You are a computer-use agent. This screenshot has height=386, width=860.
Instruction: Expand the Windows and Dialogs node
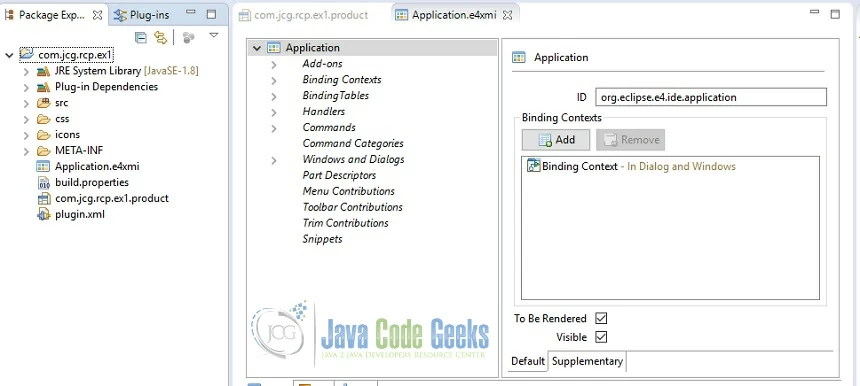(274, 160)
